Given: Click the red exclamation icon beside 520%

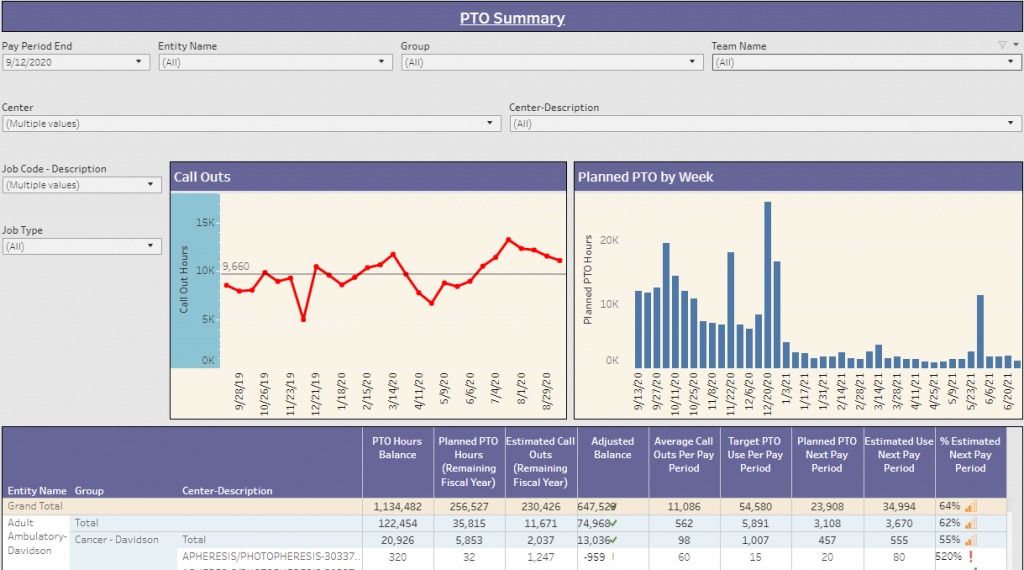Looking at the screenshot, I should coord(970,556).
